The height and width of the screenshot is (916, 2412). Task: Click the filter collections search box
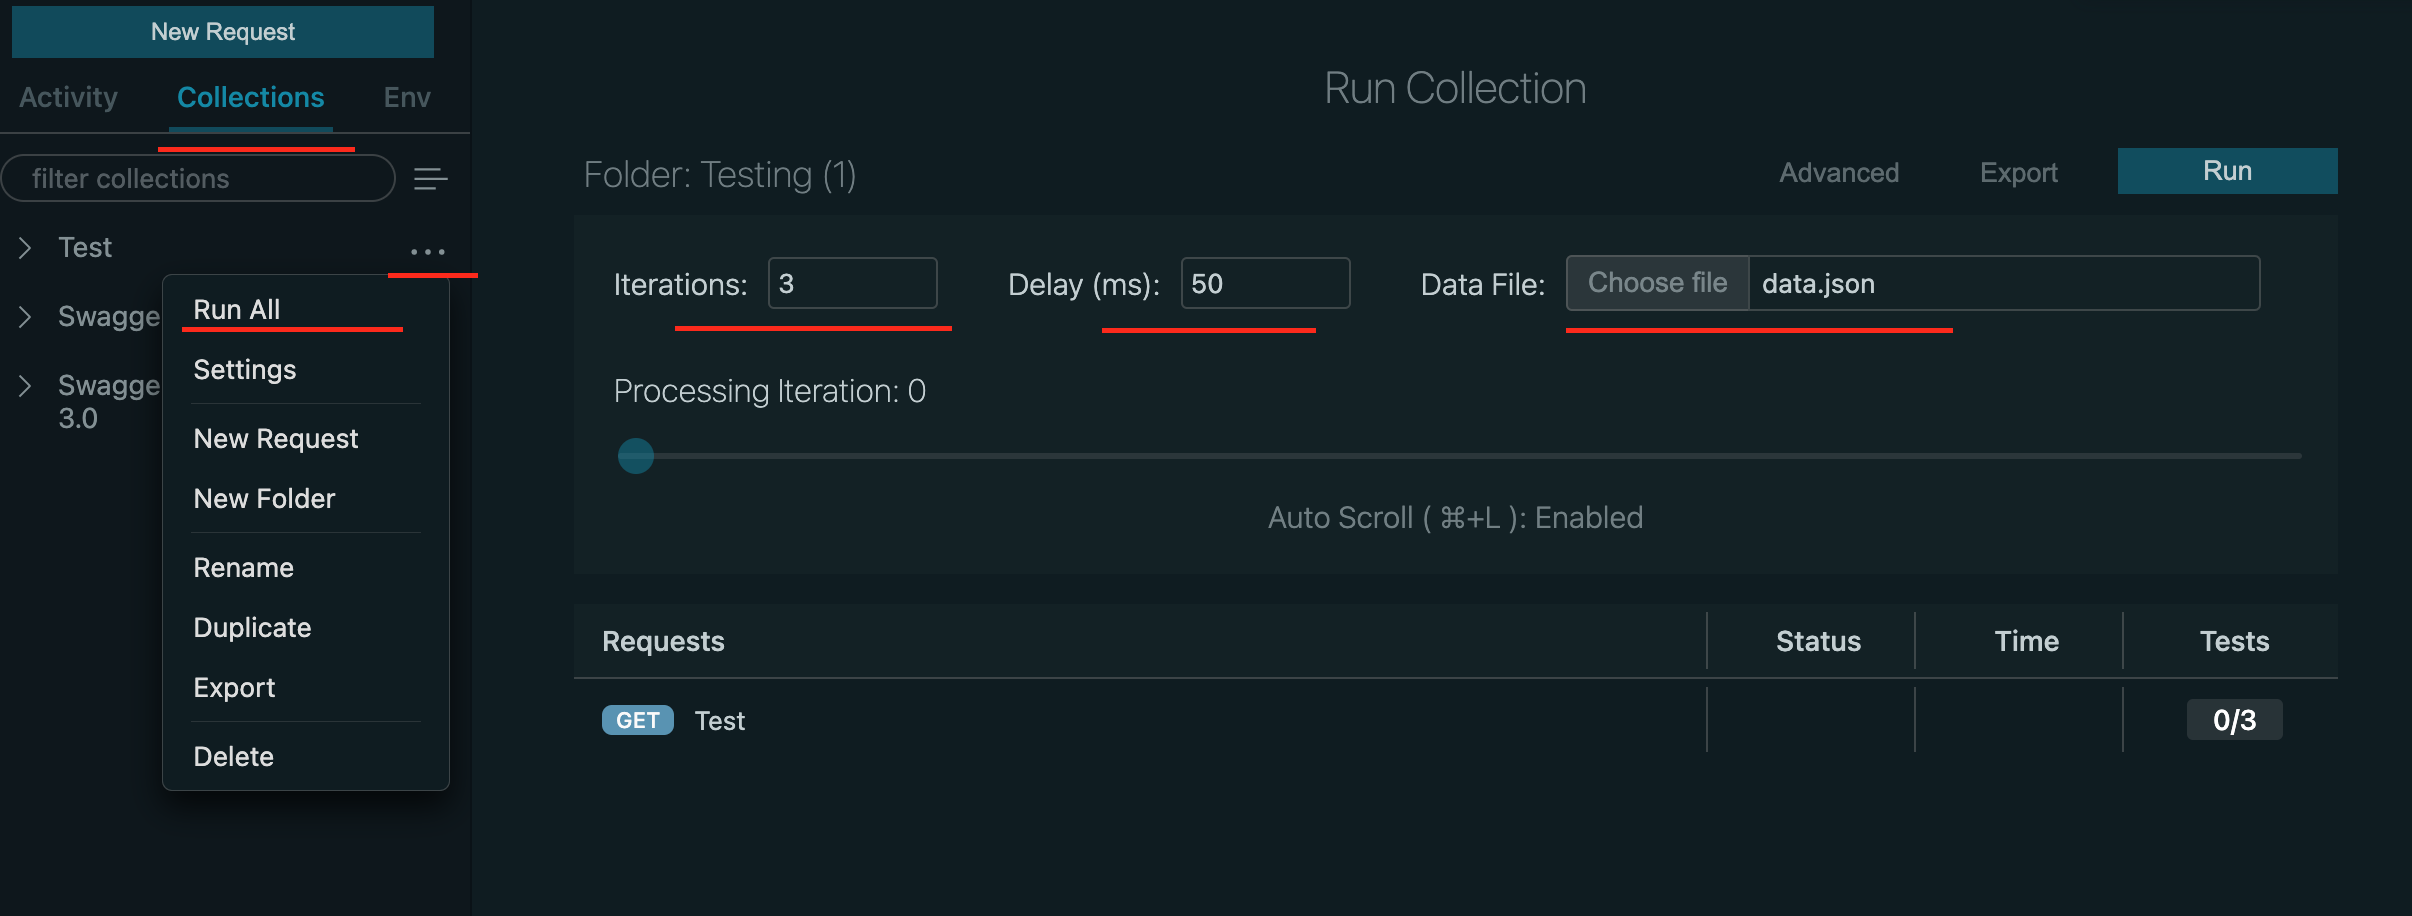pyautogui.click(x=197, y=178)
